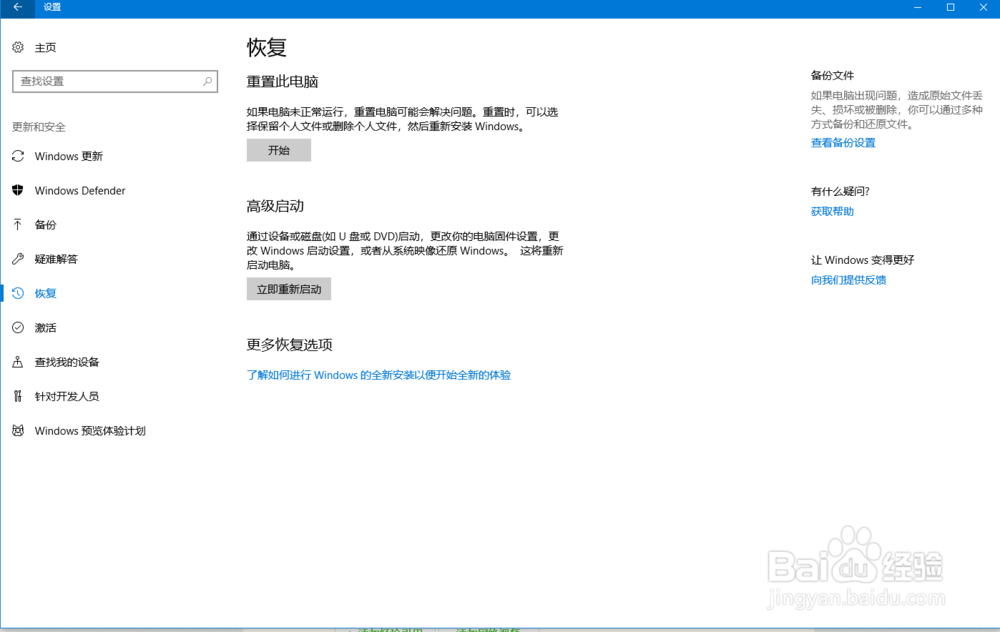Click inside the 查找设置 search field

[115, 81]
